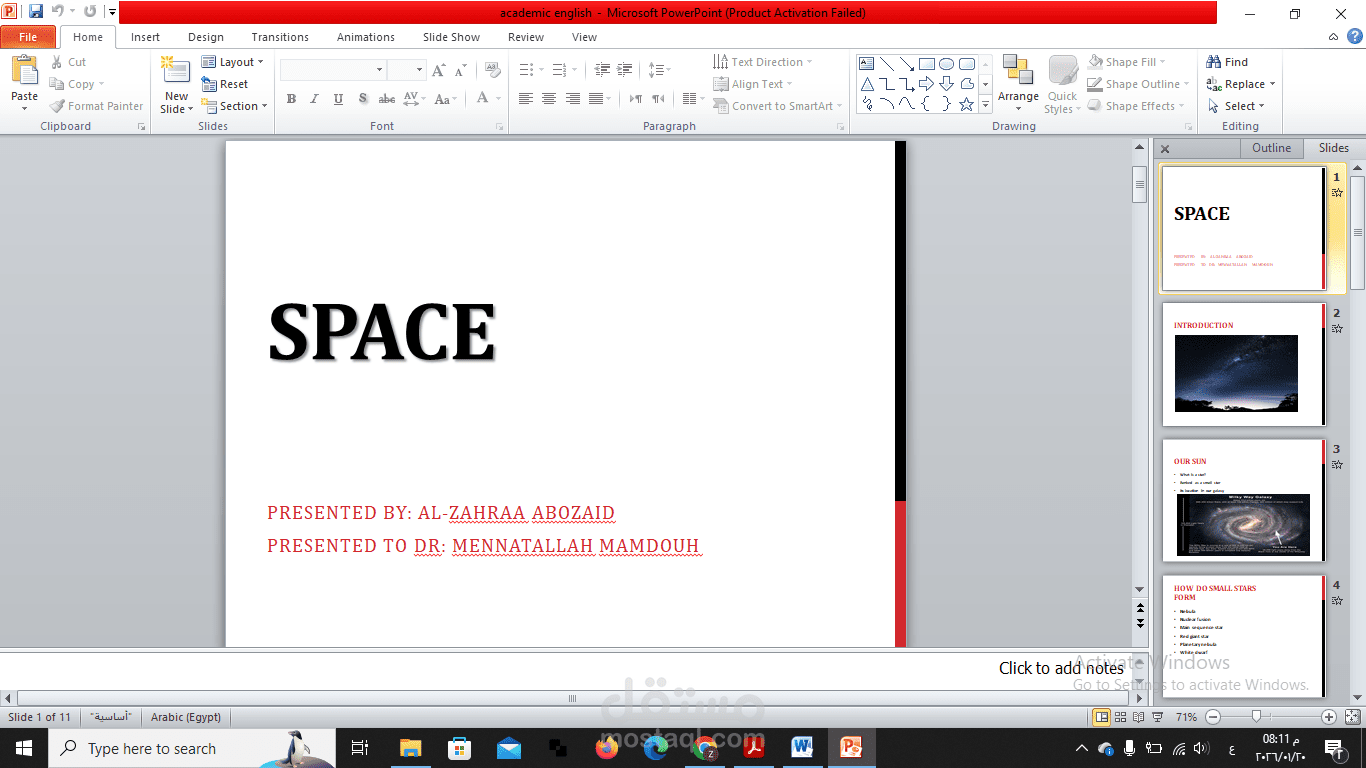
Task: Click the zoom in plus button
Action: (1329, 717)
